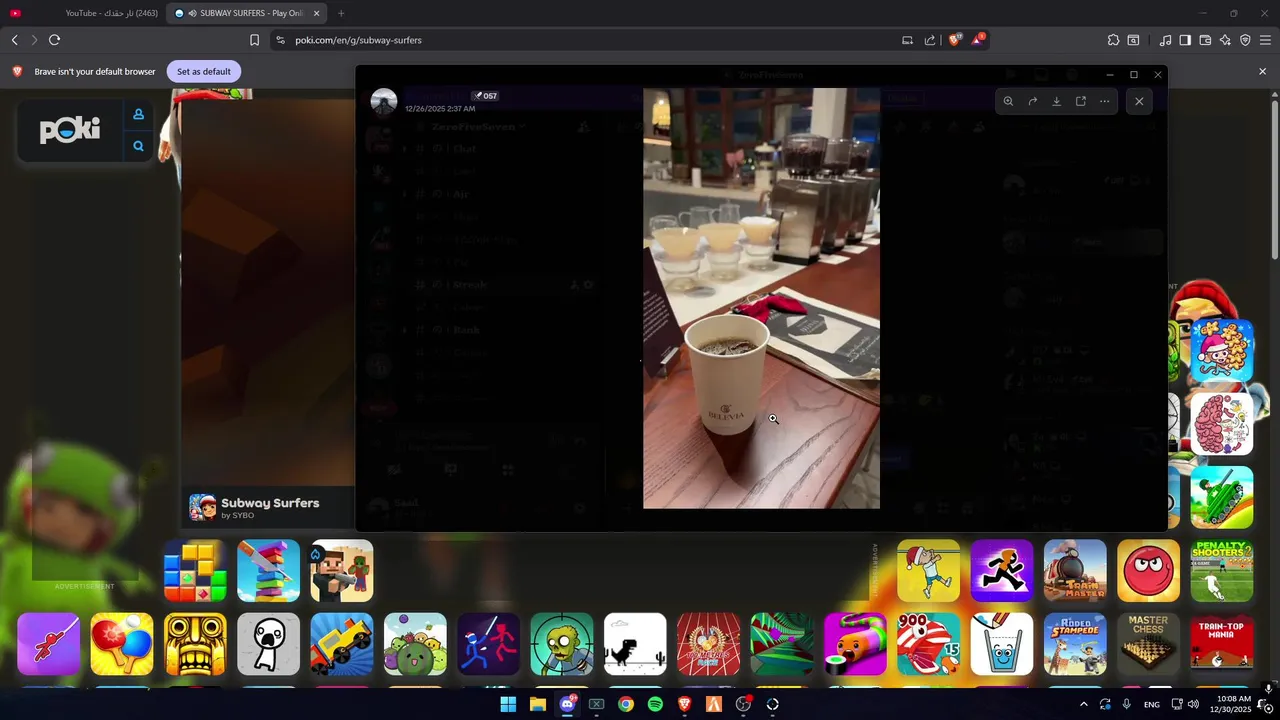Open the Windows Start menu
The width and height of the screenshot is (1280, 720).
pos(508,704)
